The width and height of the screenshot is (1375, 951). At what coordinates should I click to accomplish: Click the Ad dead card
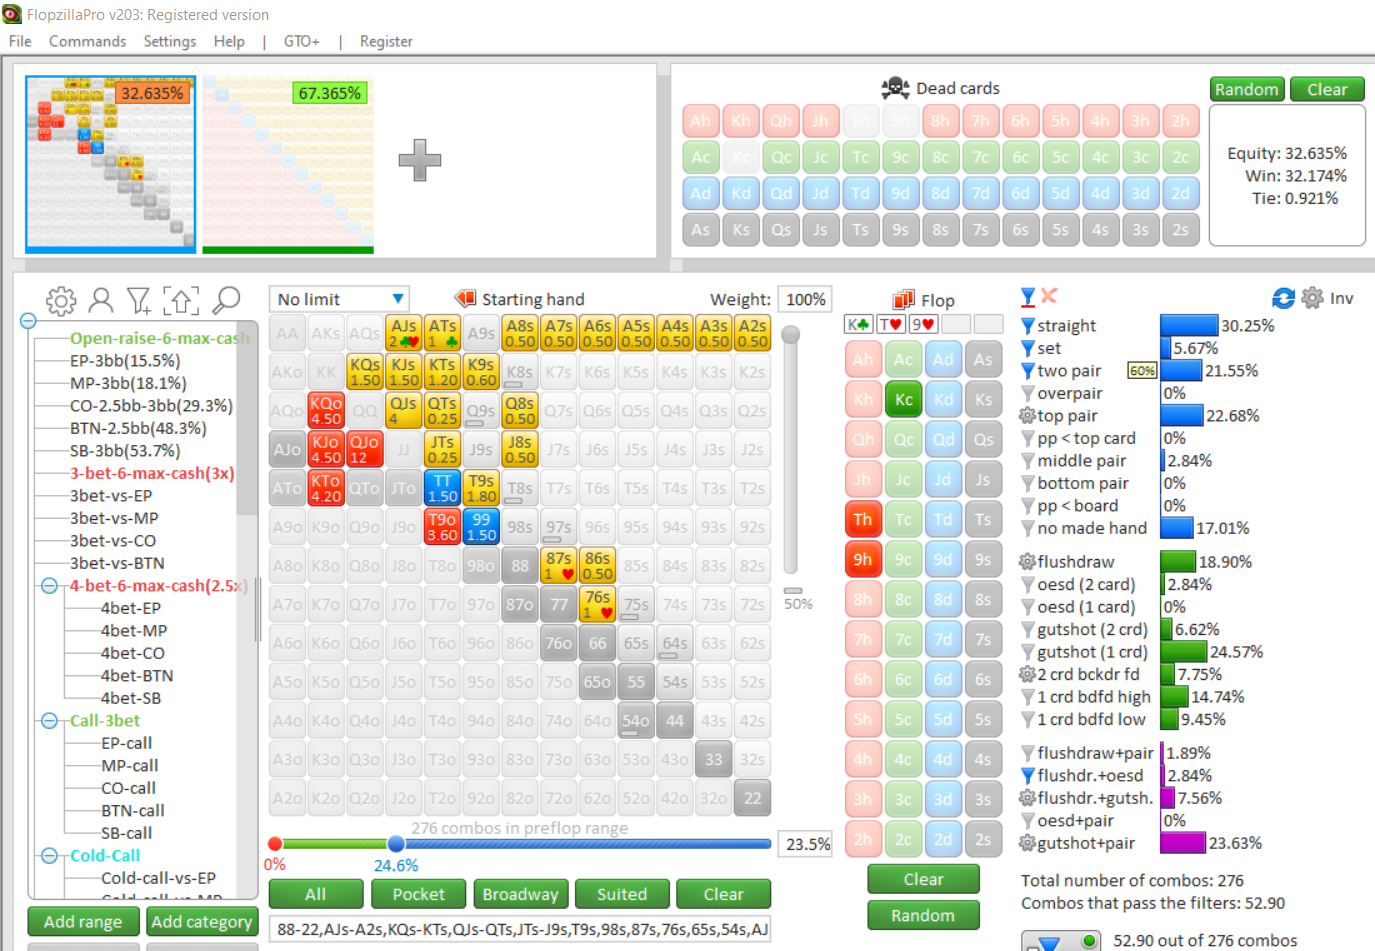point(701,193)
